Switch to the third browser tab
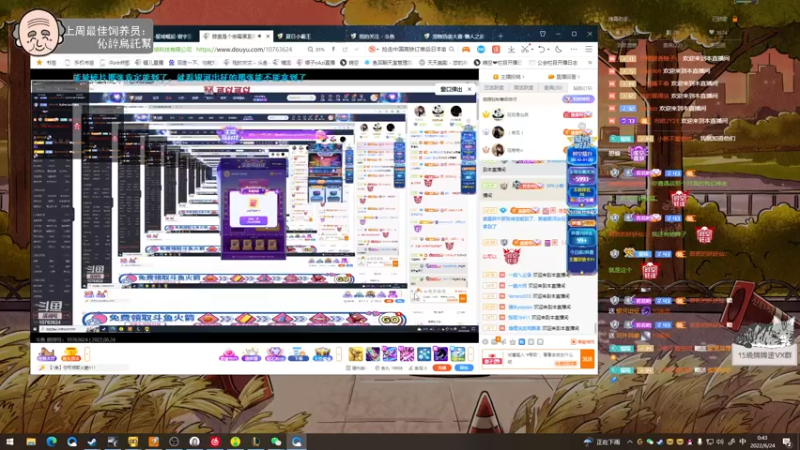800x450 pixels. pos(309,36)
